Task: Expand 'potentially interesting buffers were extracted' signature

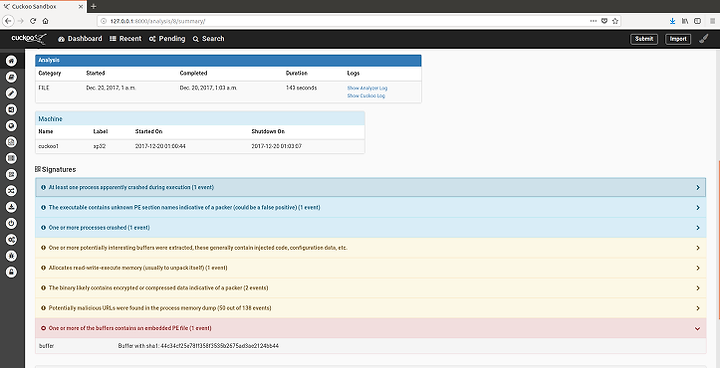Action: tap(370, 248)
